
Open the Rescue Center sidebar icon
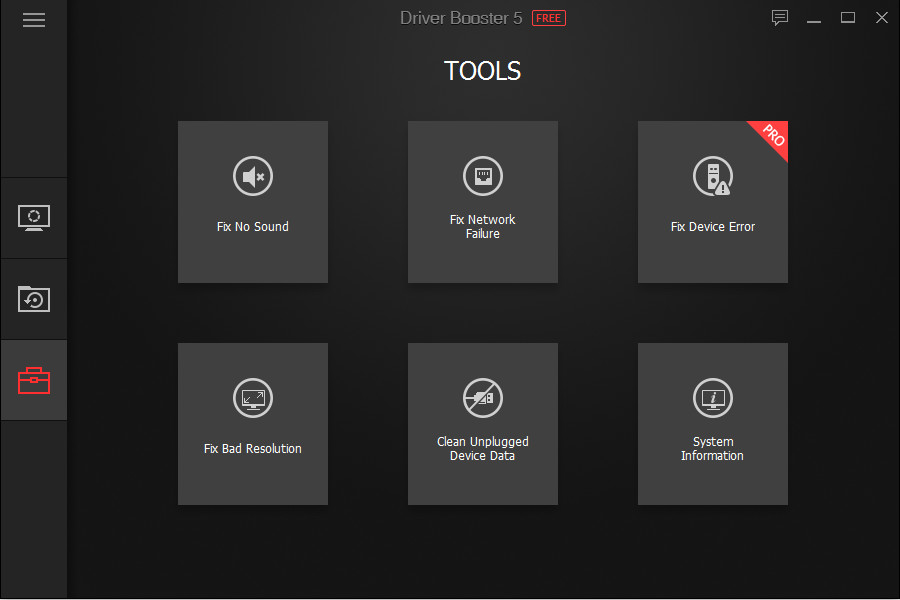point(34,298)
